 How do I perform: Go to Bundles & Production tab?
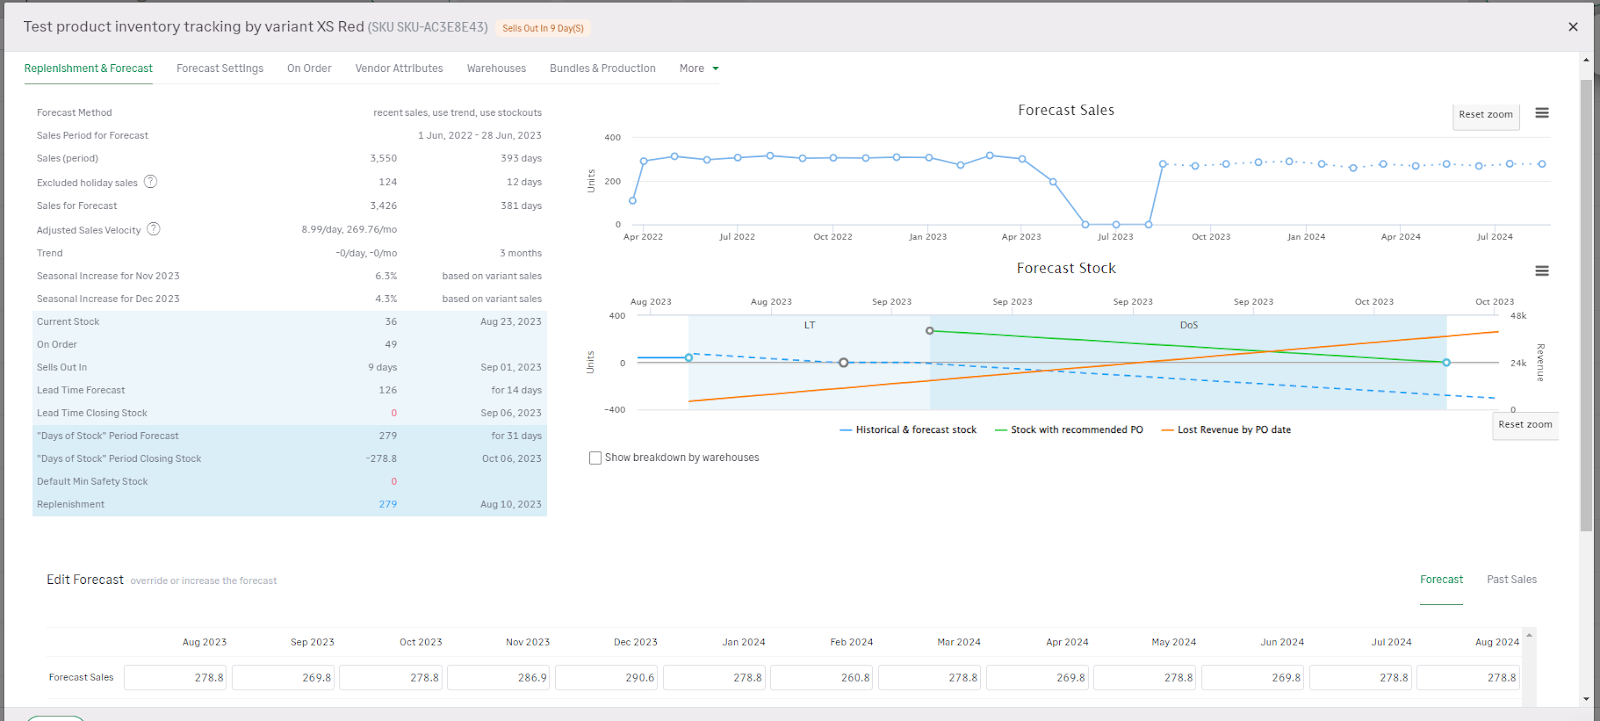(x=602, y=69)
